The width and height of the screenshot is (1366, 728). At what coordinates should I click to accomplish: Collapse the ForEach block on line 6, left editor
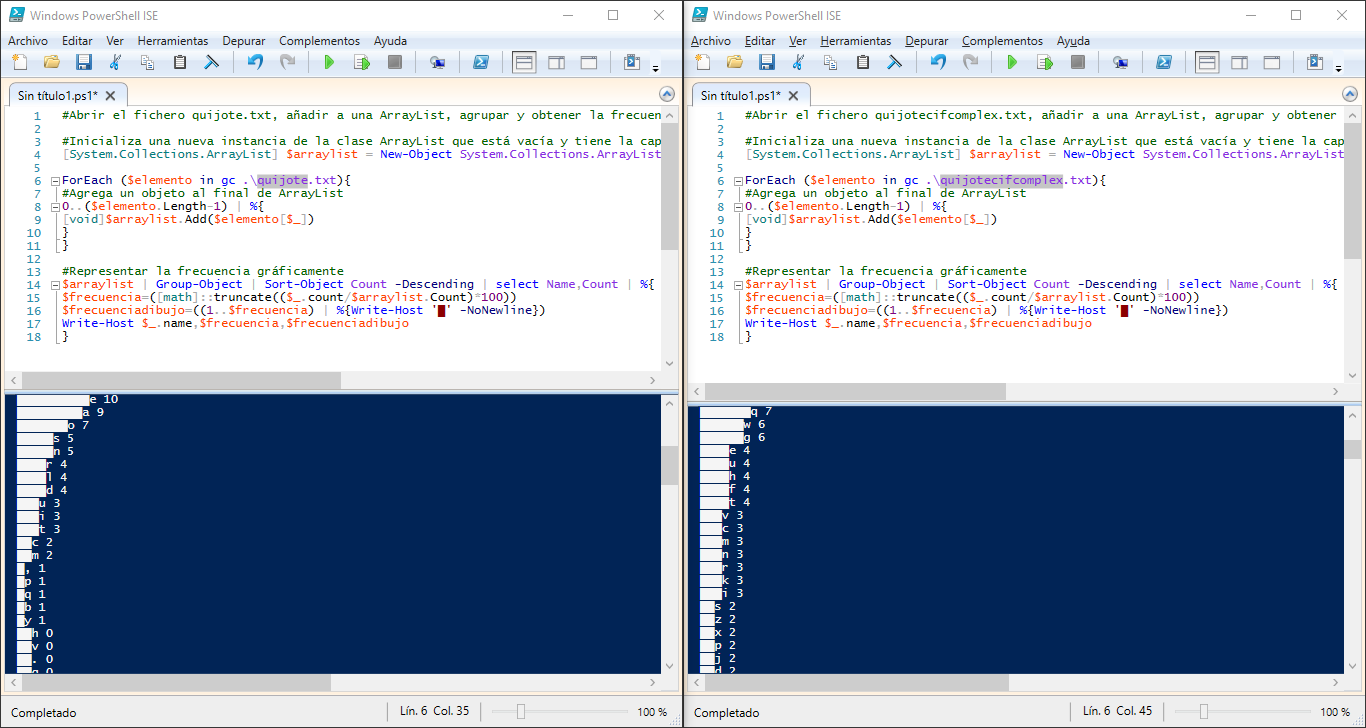pyautogui.click(x=54, y=180)
